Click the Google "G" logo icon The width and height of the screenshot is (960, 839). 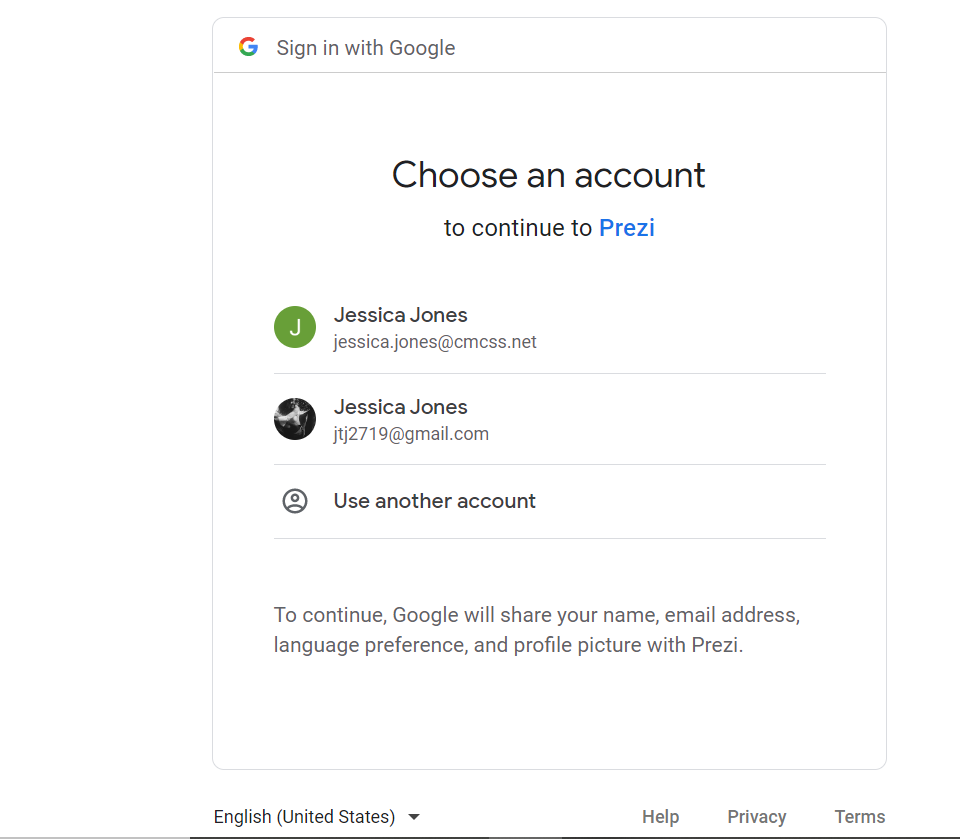[x=248, y=47]
